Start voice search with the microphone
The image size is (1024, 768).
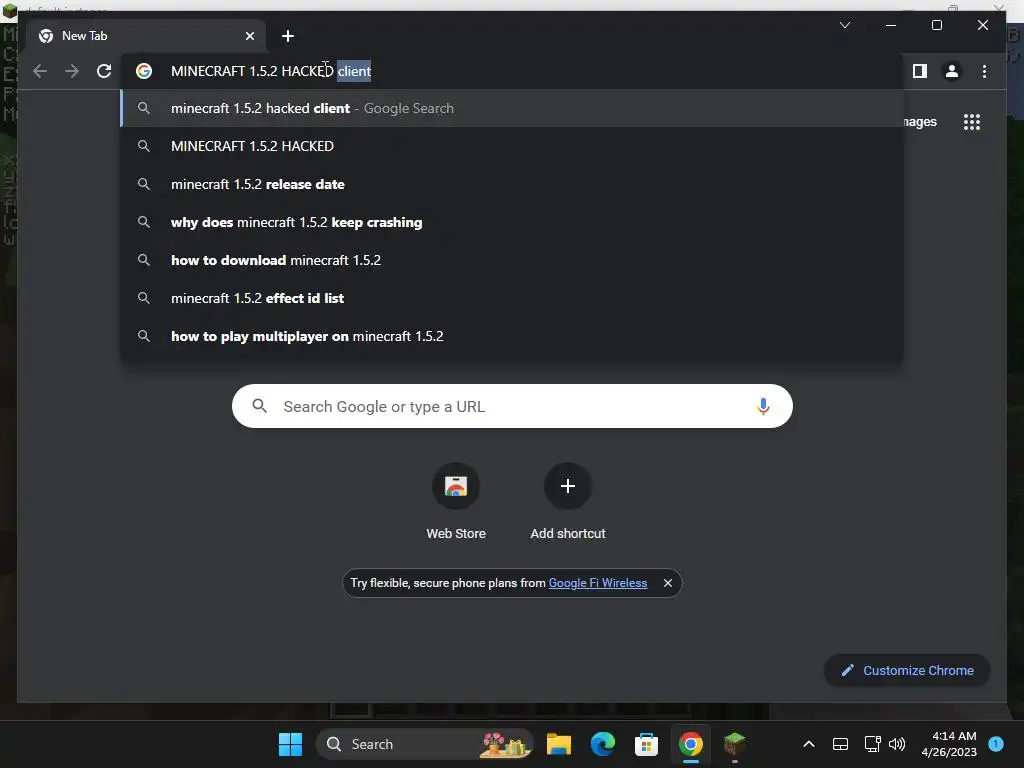tap(763, 406)
